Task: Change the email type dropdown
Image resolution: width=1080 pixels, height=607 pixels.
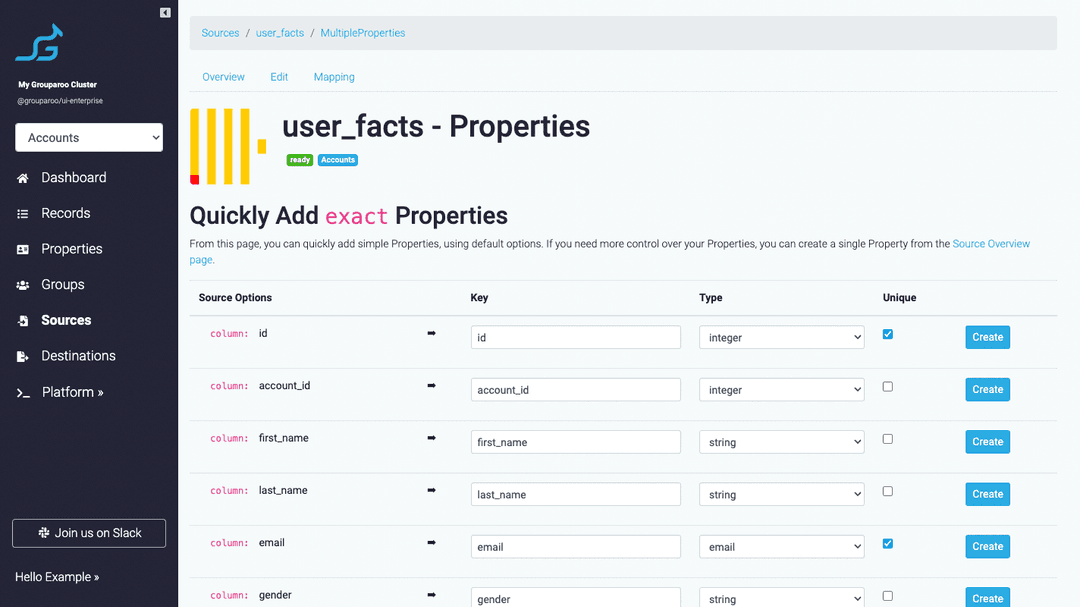Action: tap(781, 546)
